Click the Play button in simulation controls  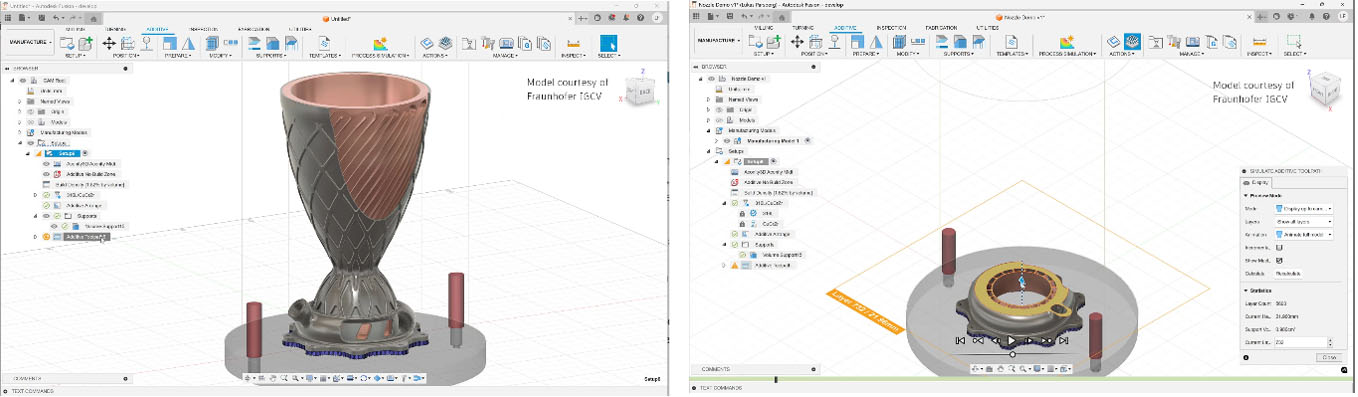coord(1012,340)
